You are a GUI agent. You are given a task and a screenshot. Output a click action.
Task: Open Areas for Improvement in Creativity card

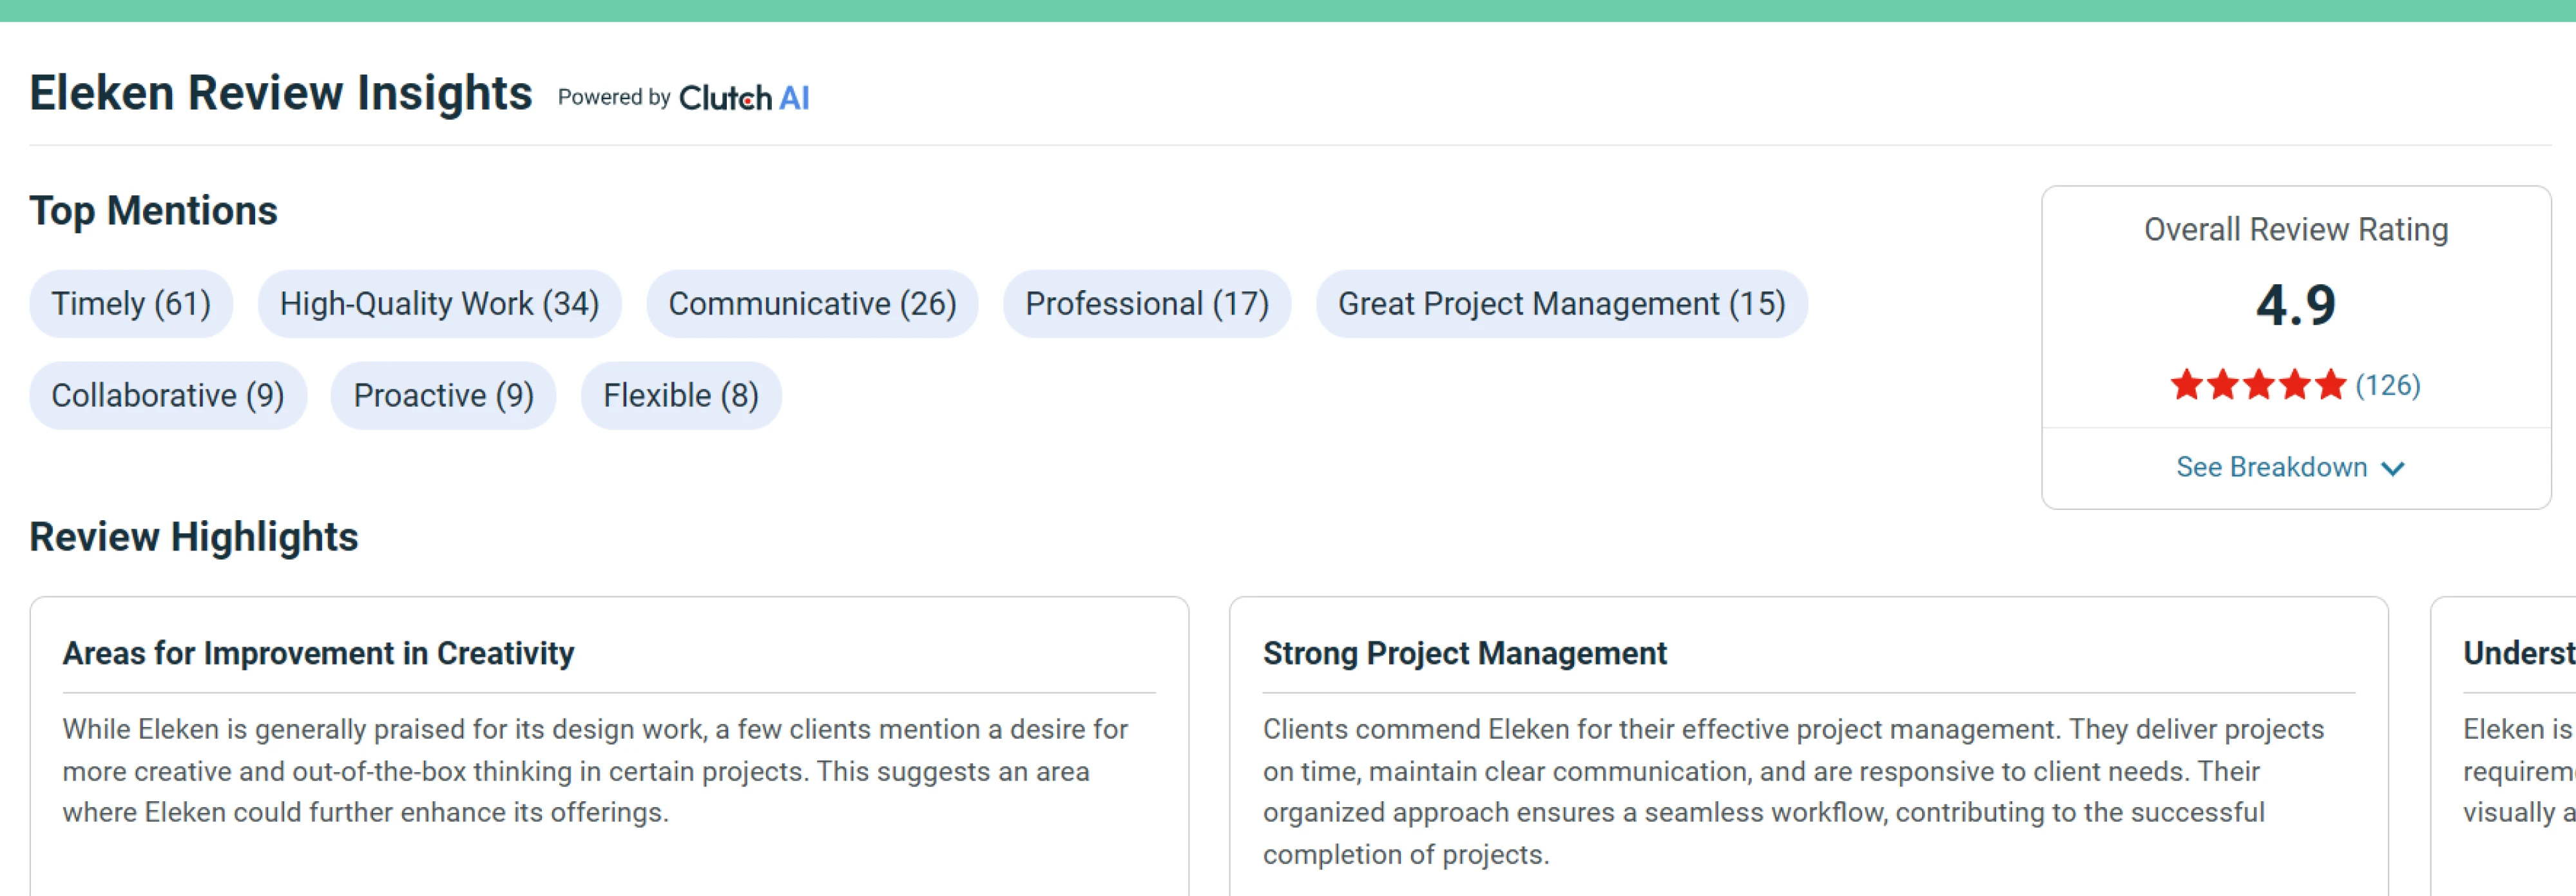tap(609, 746)
